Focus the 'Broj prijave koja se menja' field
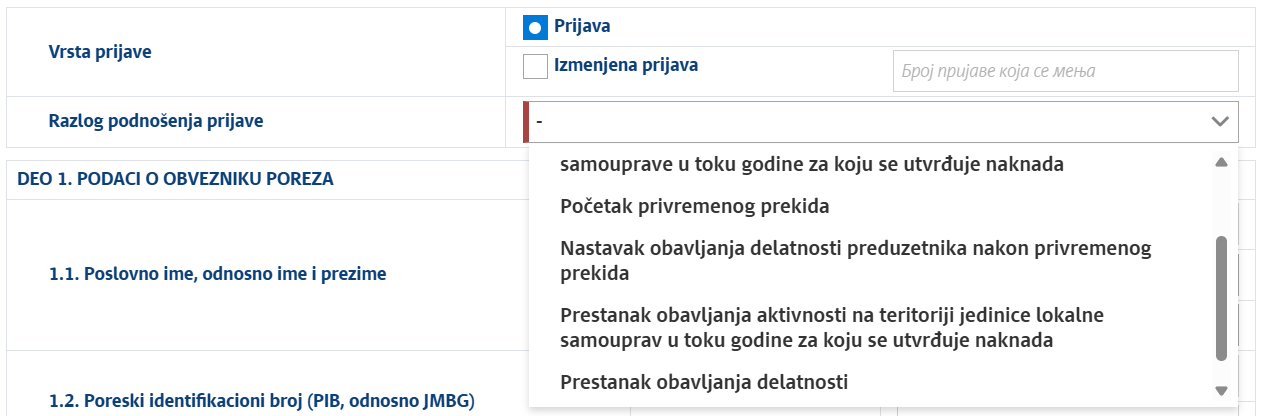The height and width of the screenshot is (416, 1286). (1065, 71)
